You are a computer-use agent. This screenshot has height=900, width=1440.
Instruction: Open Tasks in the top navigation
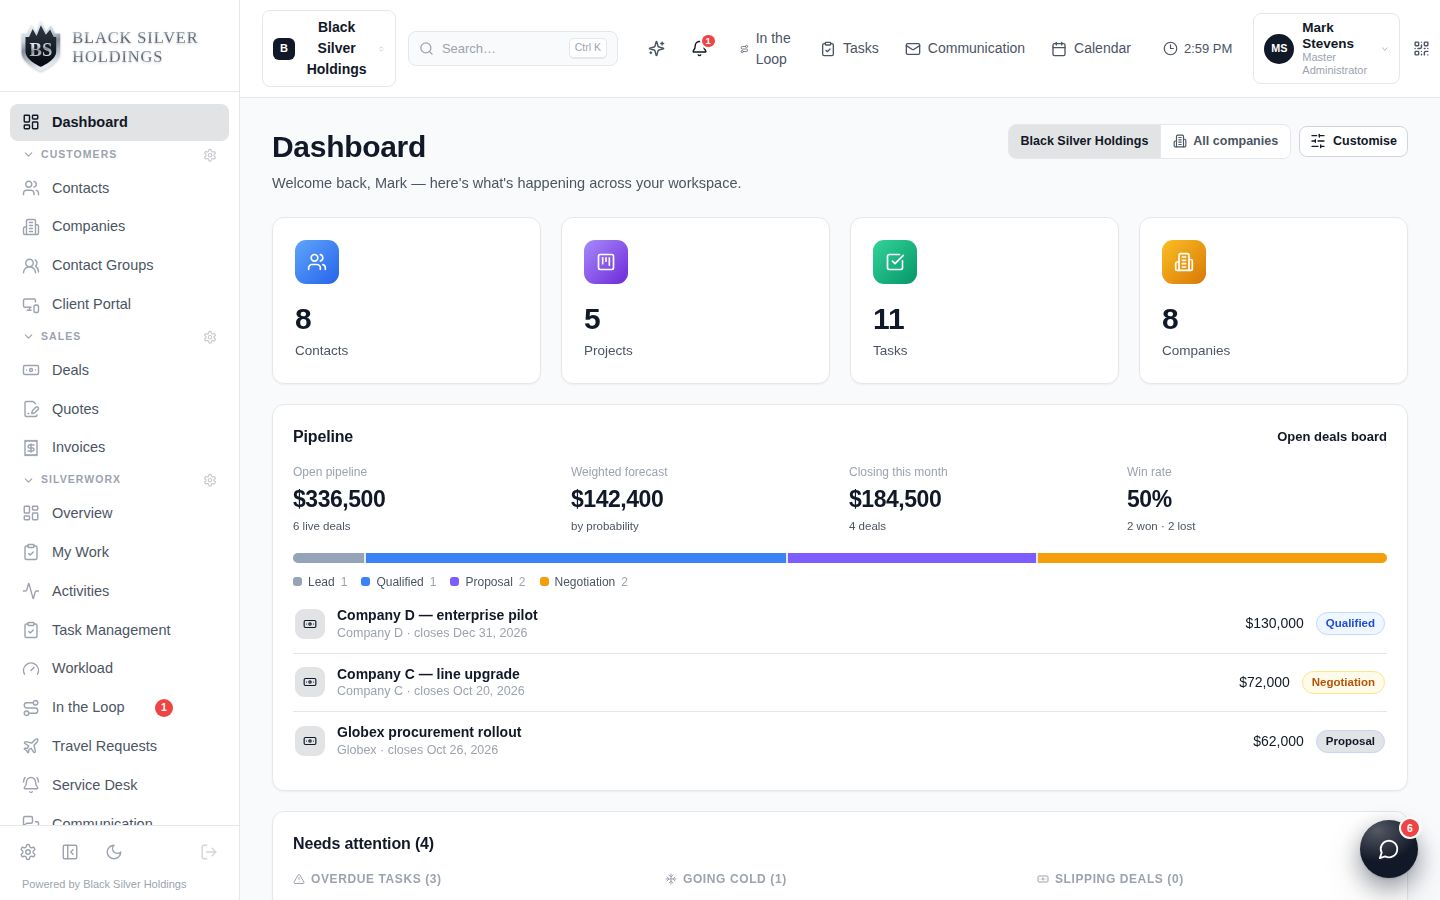850,48
